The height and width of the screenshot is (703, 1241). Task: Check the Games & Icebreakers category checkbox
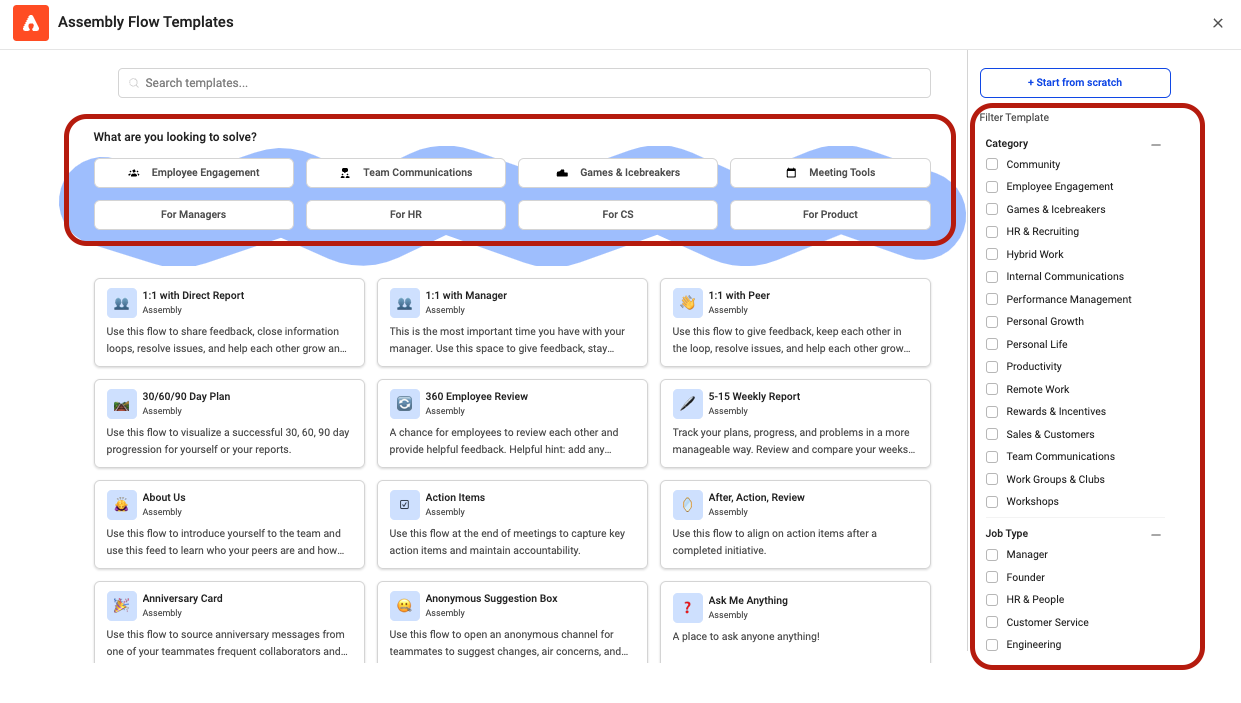pyautogui.click(x=992, y=209)
